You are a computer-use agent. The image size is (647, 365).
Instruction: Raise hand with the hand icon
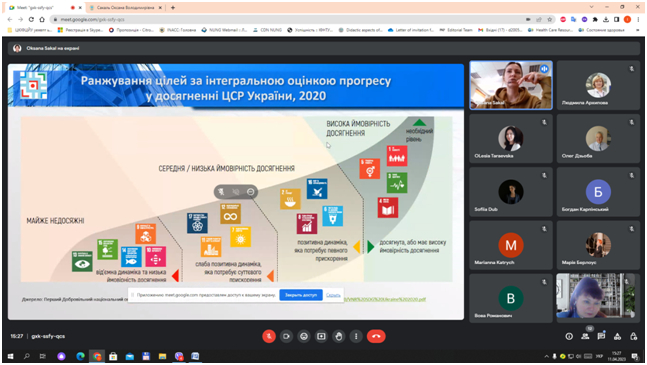pos(339,337)
